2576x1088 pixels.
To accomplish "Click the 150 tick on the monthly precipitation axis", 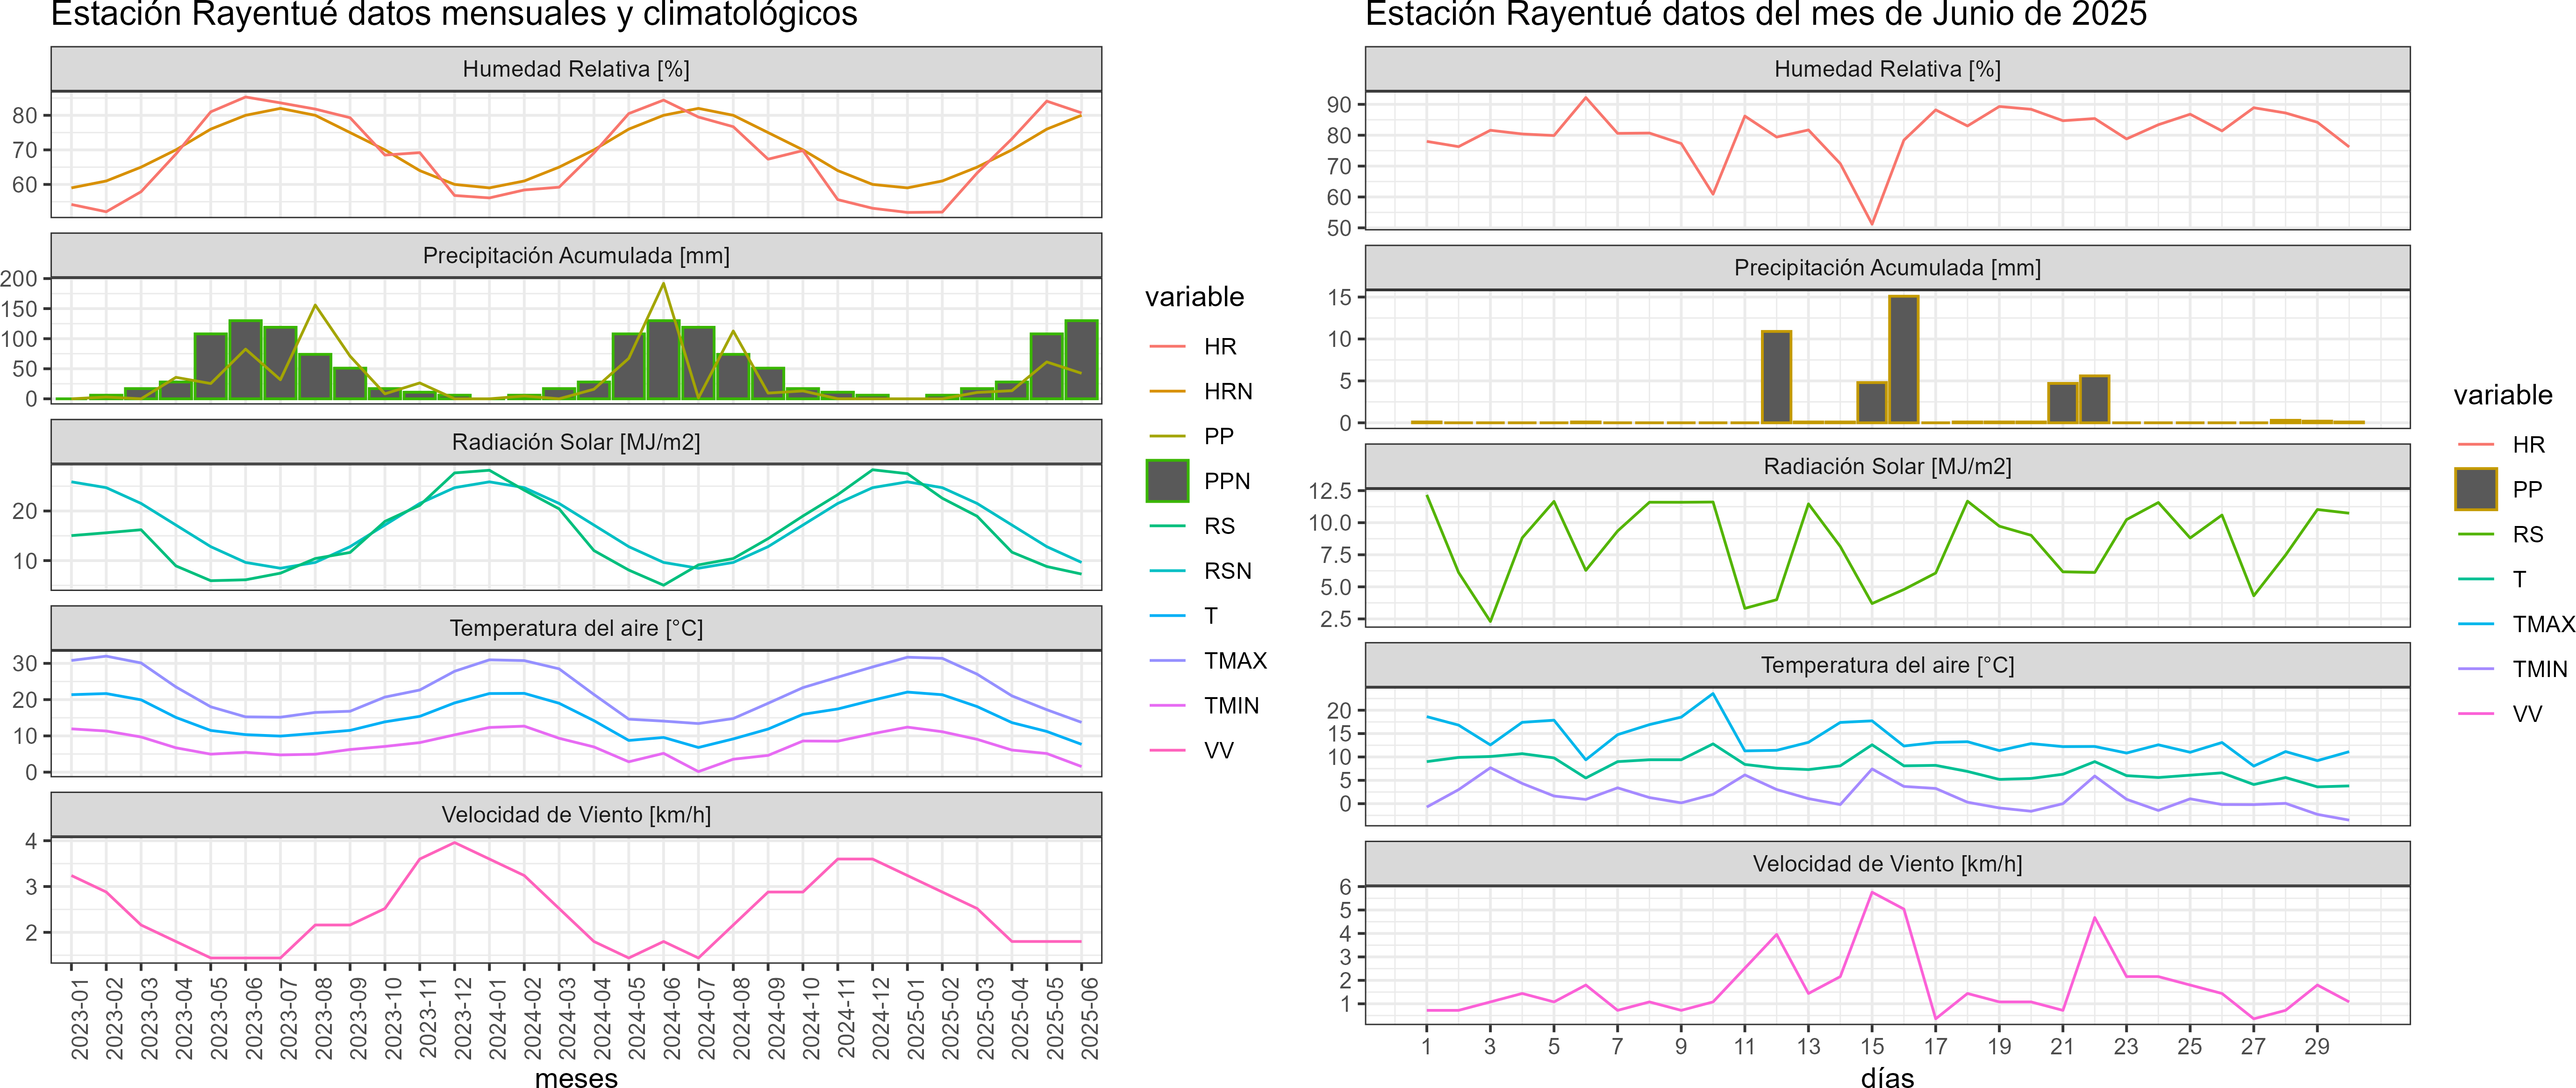I will click(20, 309).
